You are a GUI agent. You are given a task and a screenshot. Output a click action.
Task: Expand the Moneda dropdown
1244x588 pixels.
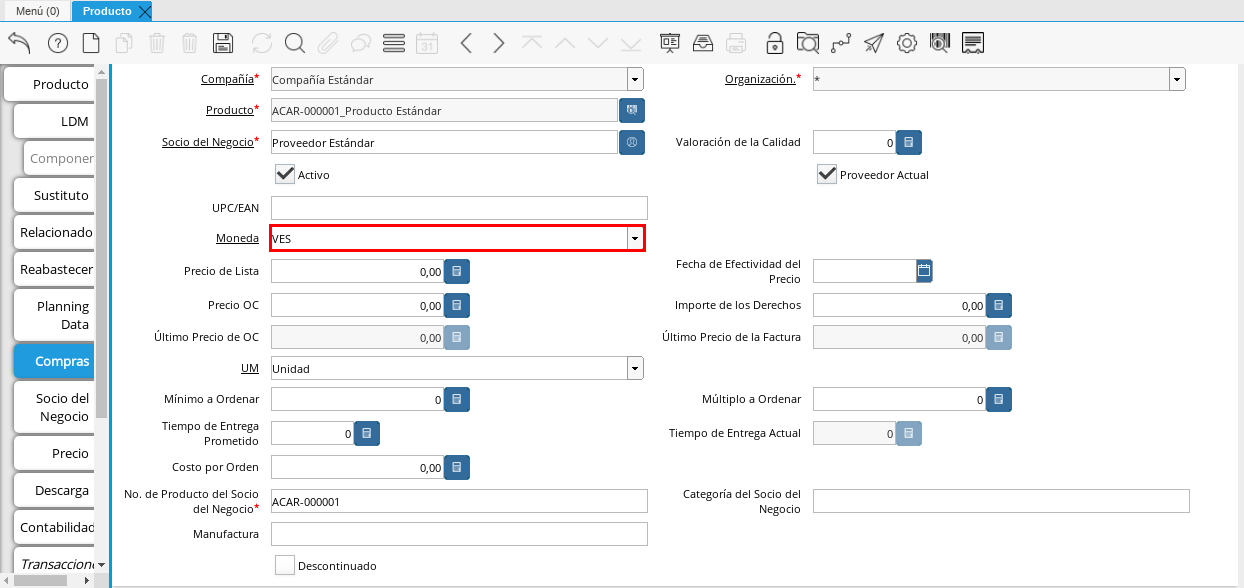635,238
